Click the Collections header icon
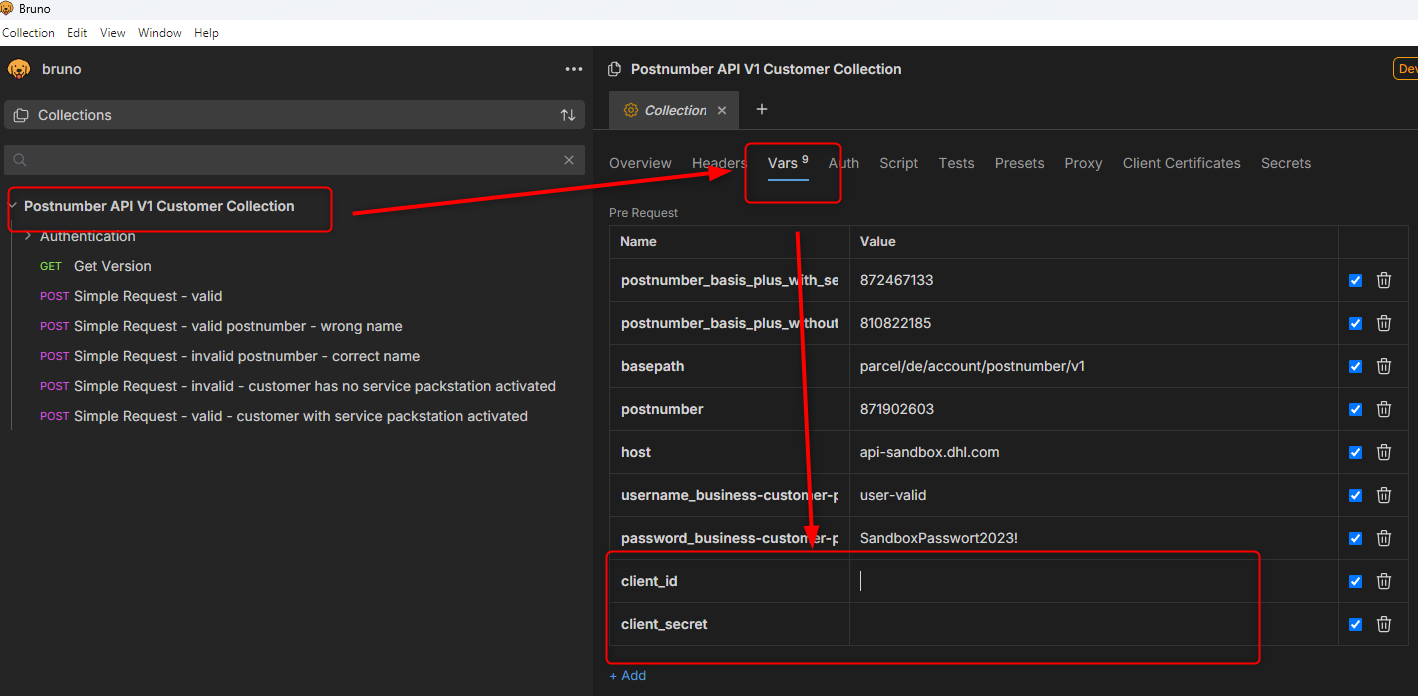This screenshot has width=1418, height=696. 21,115
